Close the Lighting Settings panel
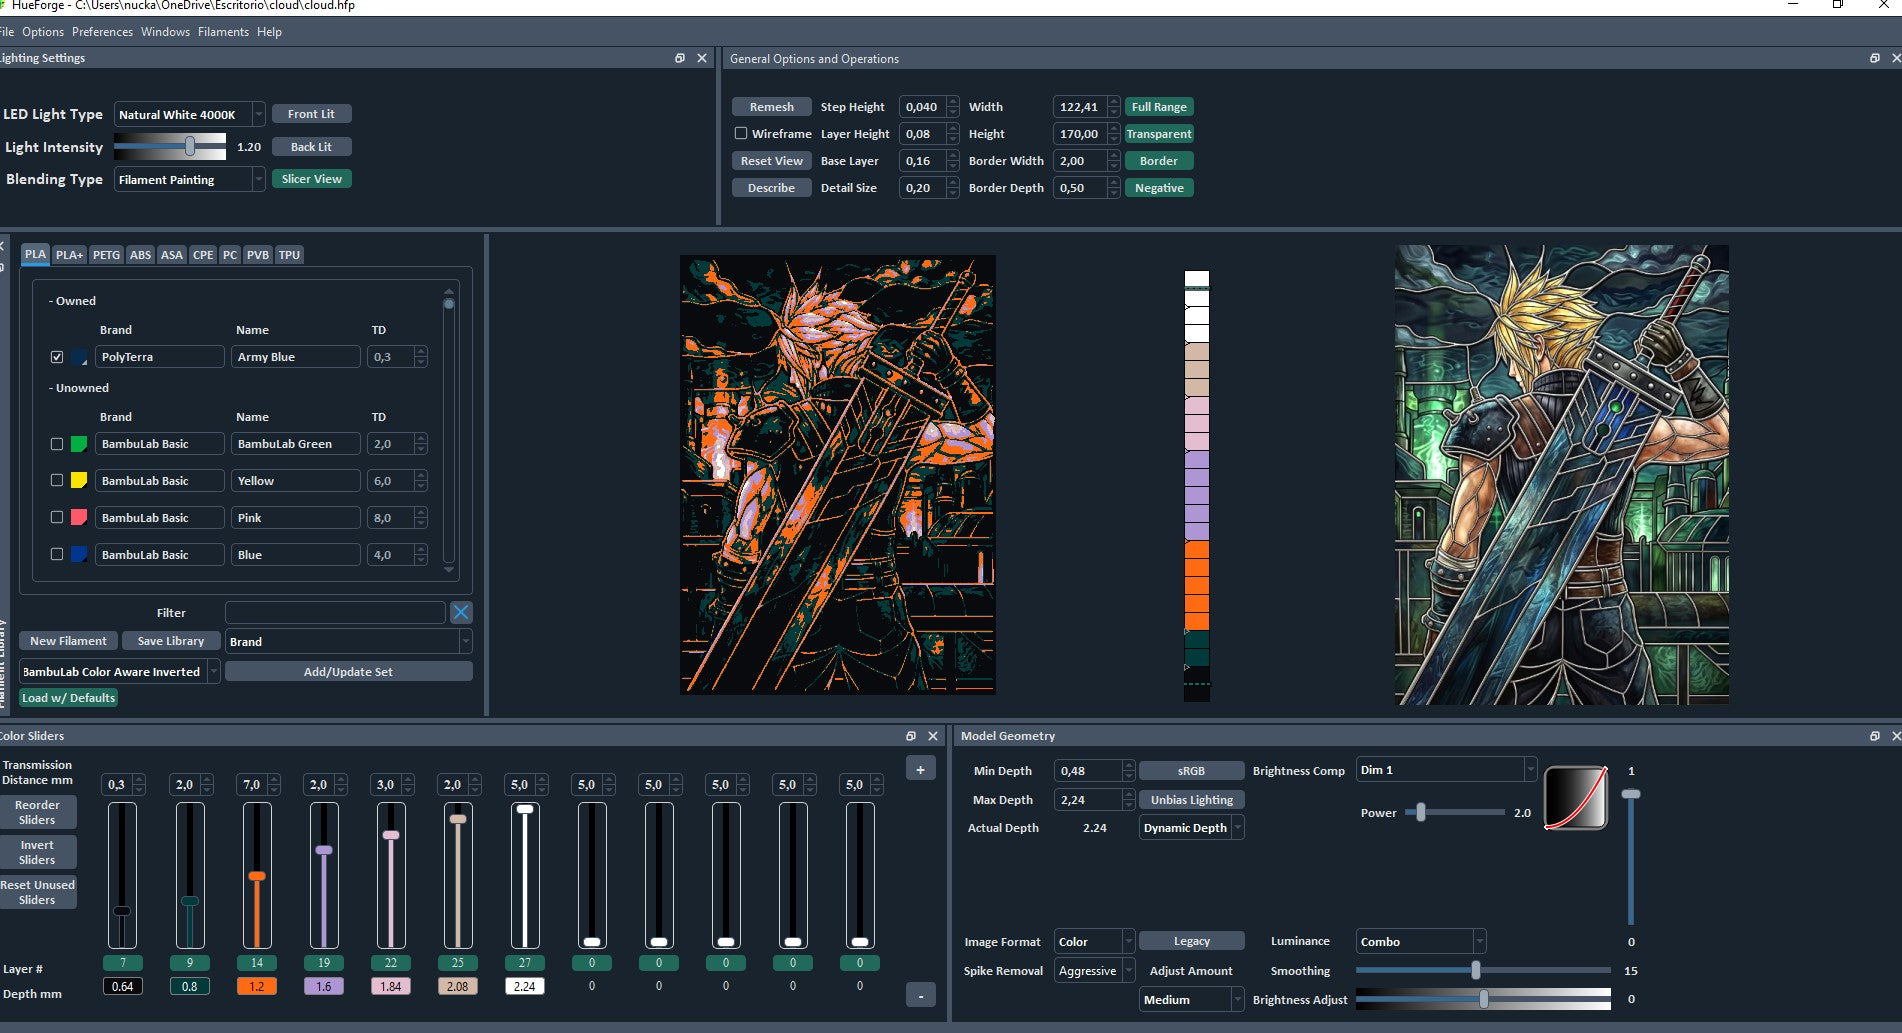 pos(702,58)
